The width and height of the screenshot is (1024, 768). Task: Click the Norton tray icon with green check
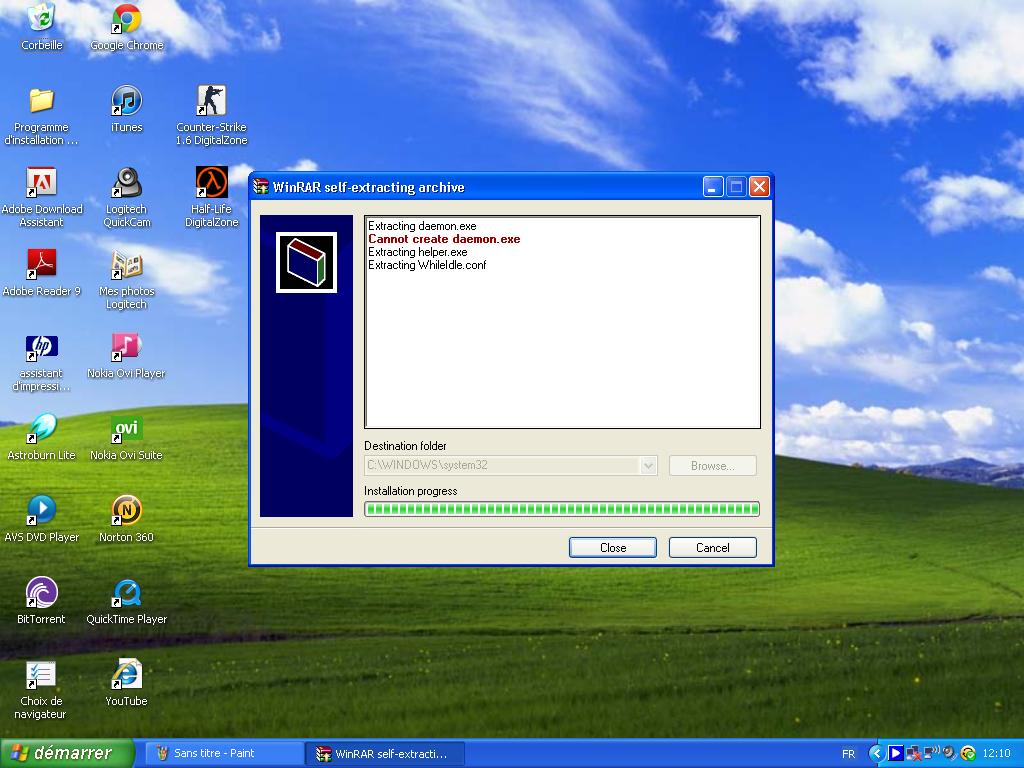click(968, 753)
